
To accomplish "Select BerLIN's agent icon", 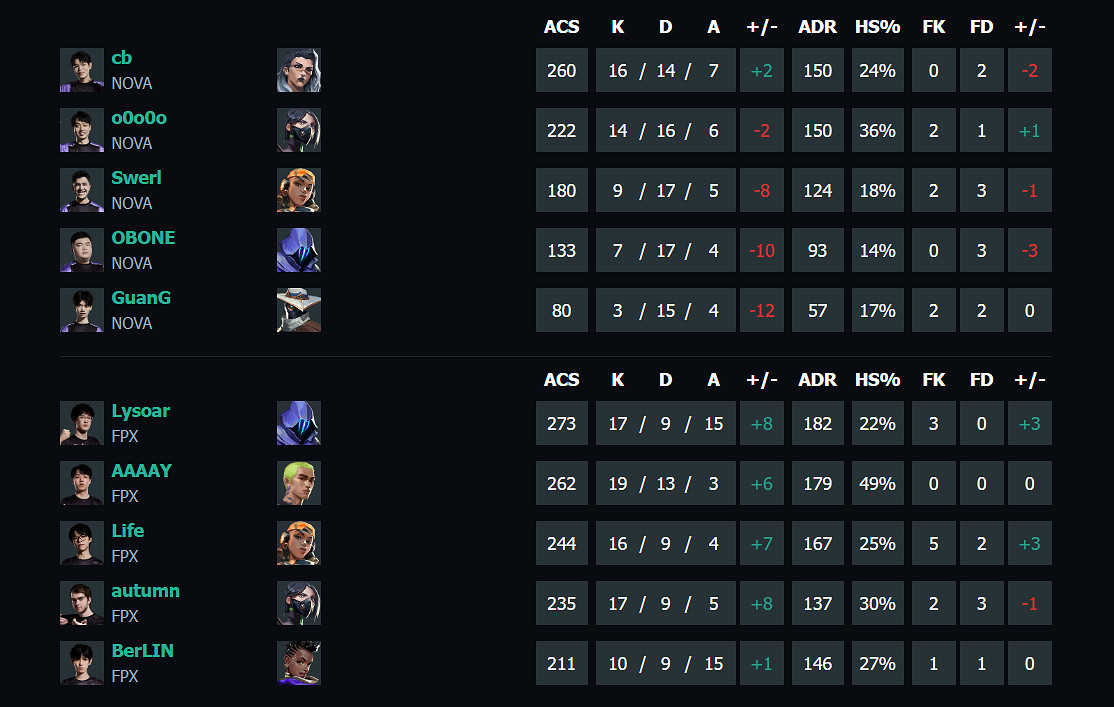I will point(298,663).
